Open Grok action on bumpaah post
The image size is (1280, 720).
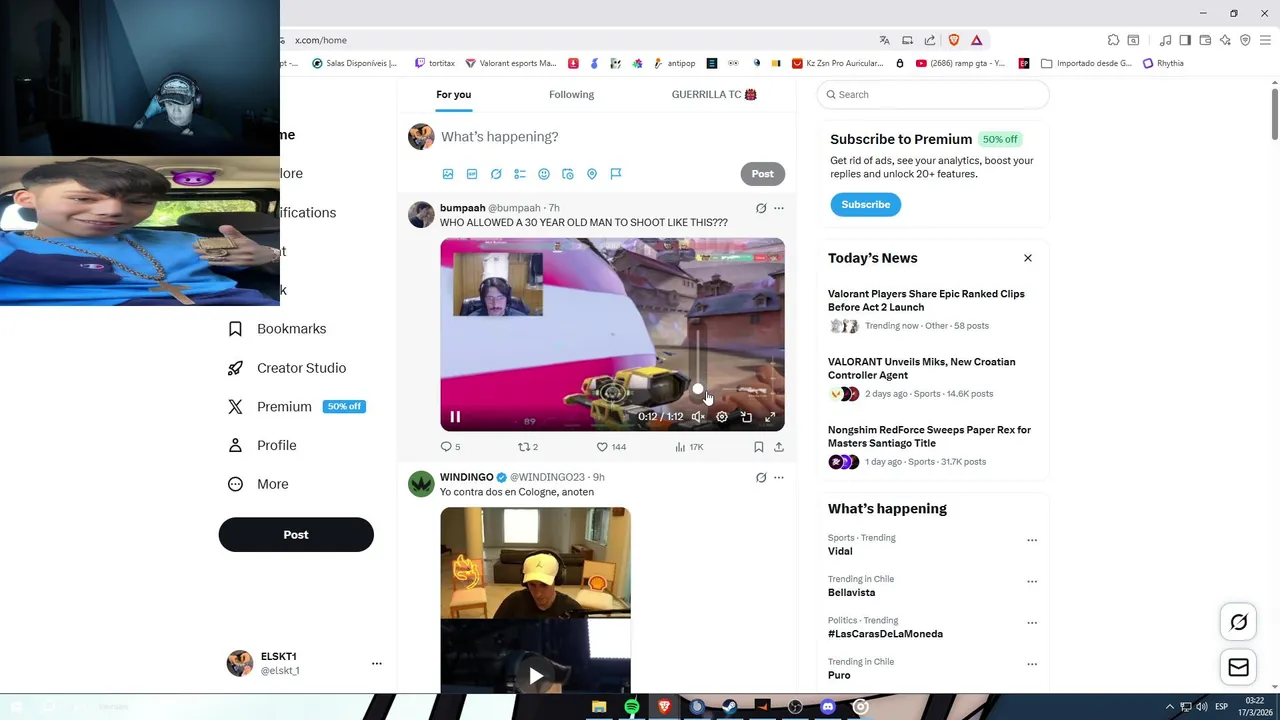click(x=761, y=208)
